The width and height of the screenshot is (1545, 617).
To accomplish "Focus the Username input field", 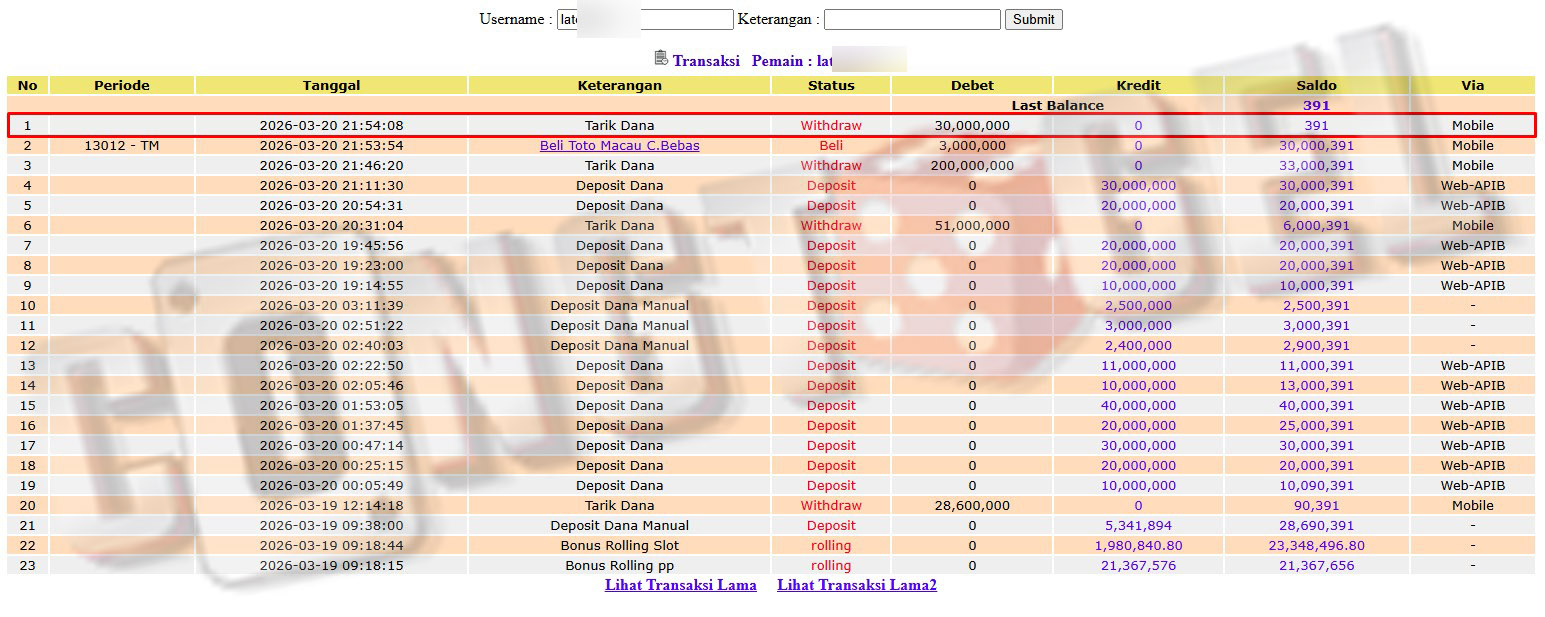I will tap(645, 19).
